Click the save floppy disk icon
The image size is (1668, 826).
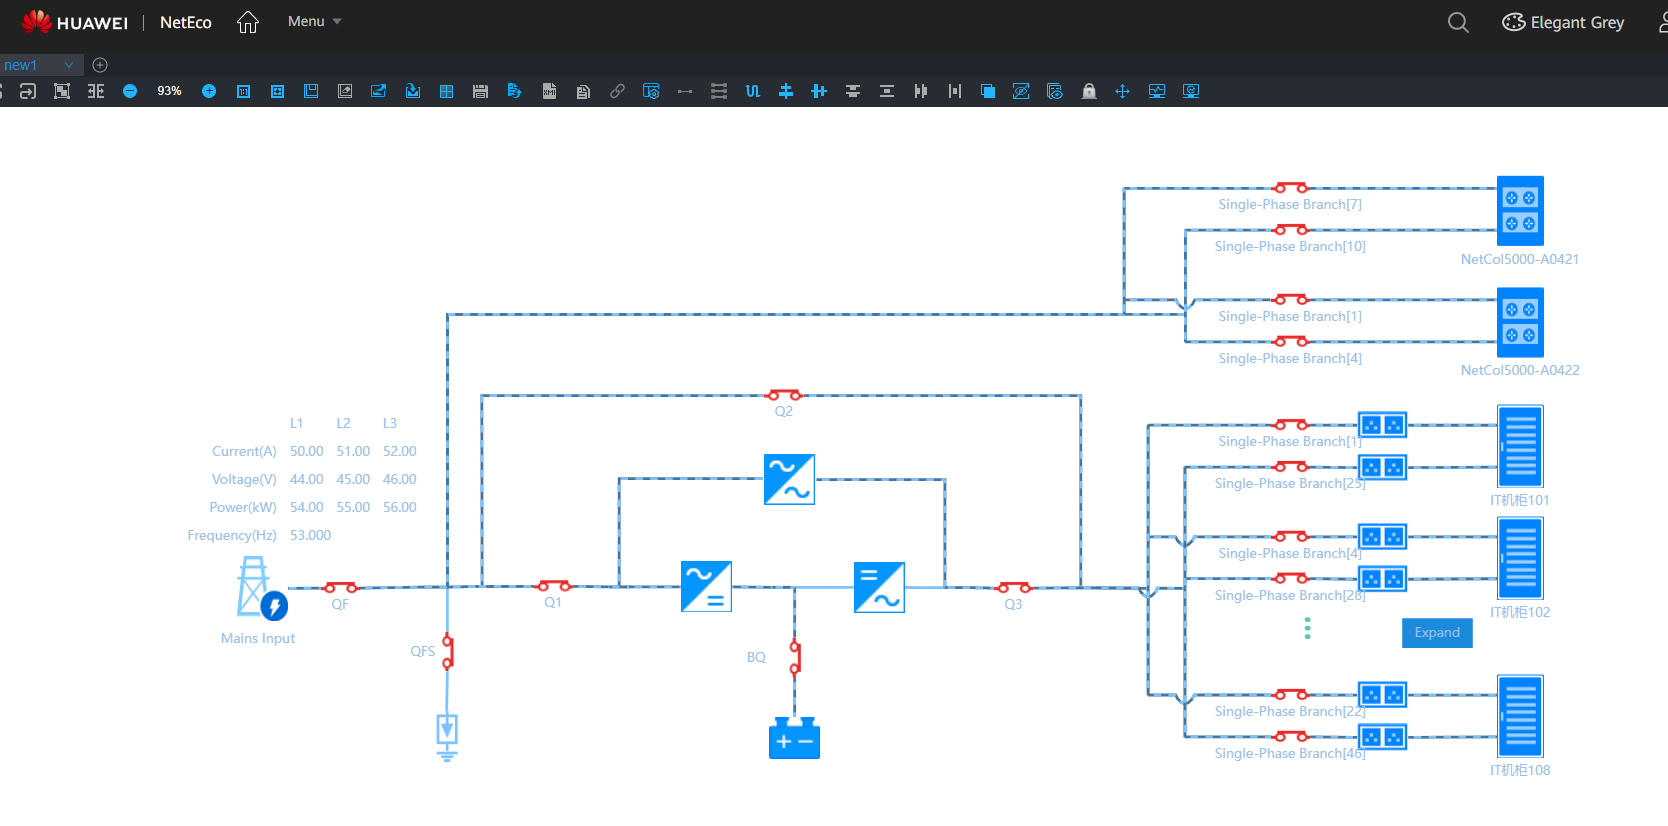click(x=480, y=91)
